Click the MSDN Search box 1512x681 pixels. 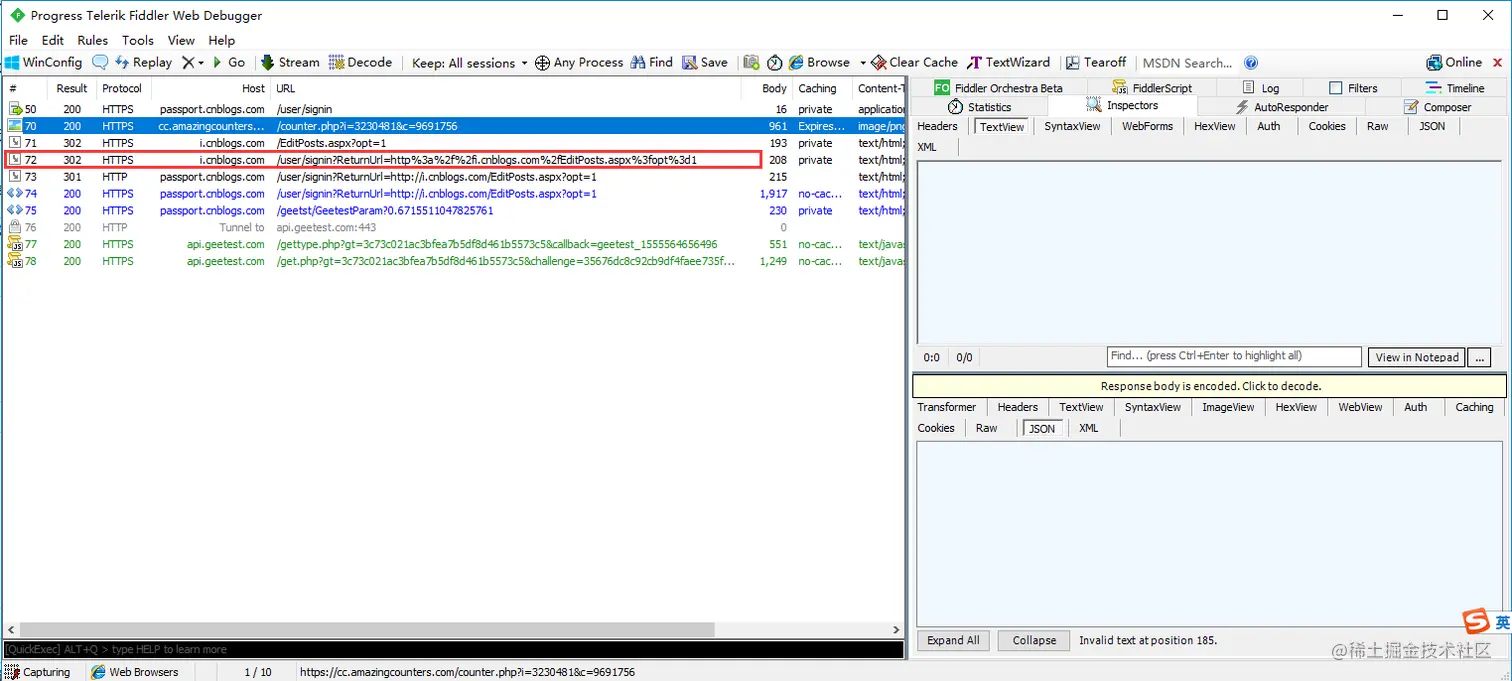1188,62
